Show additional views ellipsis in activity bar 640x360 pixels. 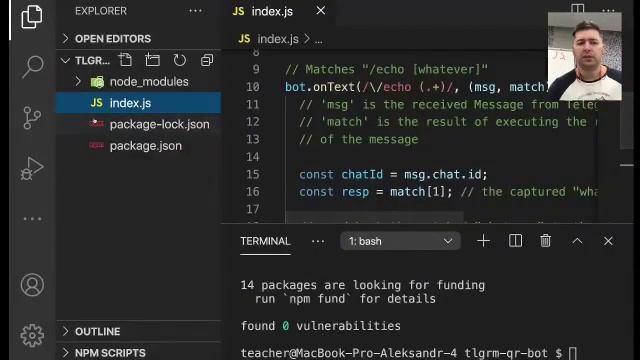(x=32, y=219)
